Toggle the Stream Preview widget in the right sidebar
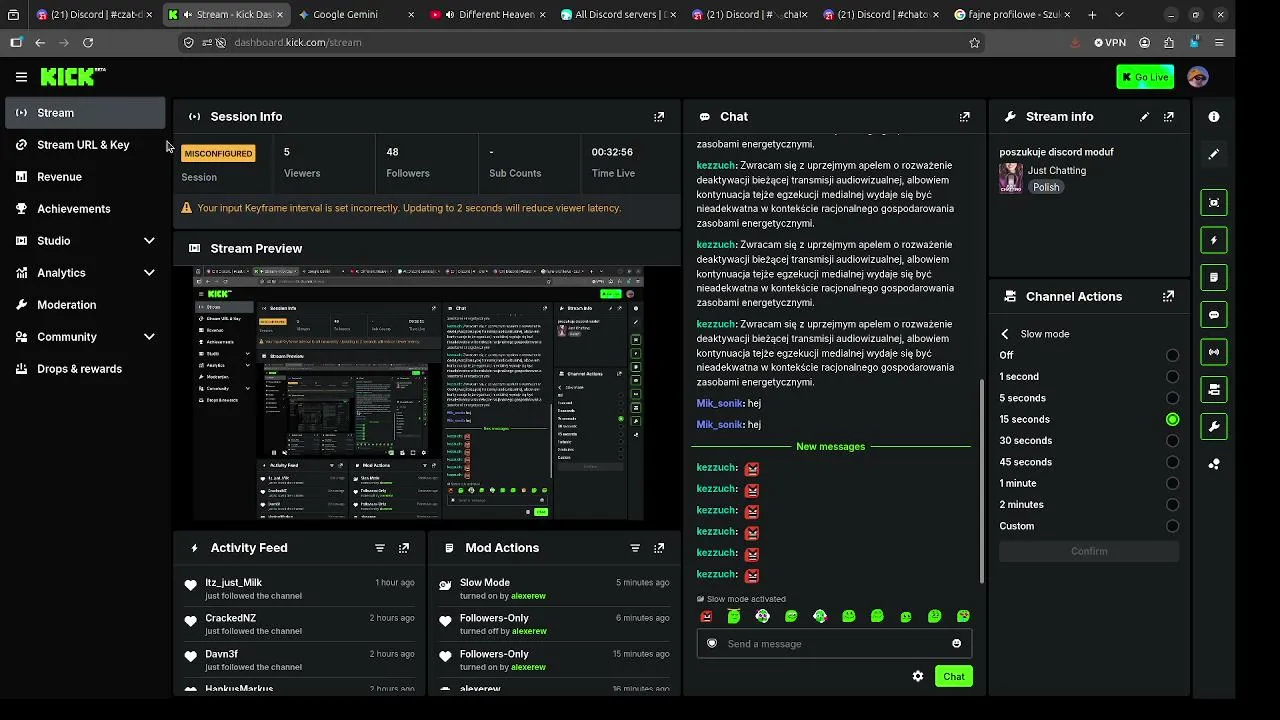 [x=1214, y=202]
